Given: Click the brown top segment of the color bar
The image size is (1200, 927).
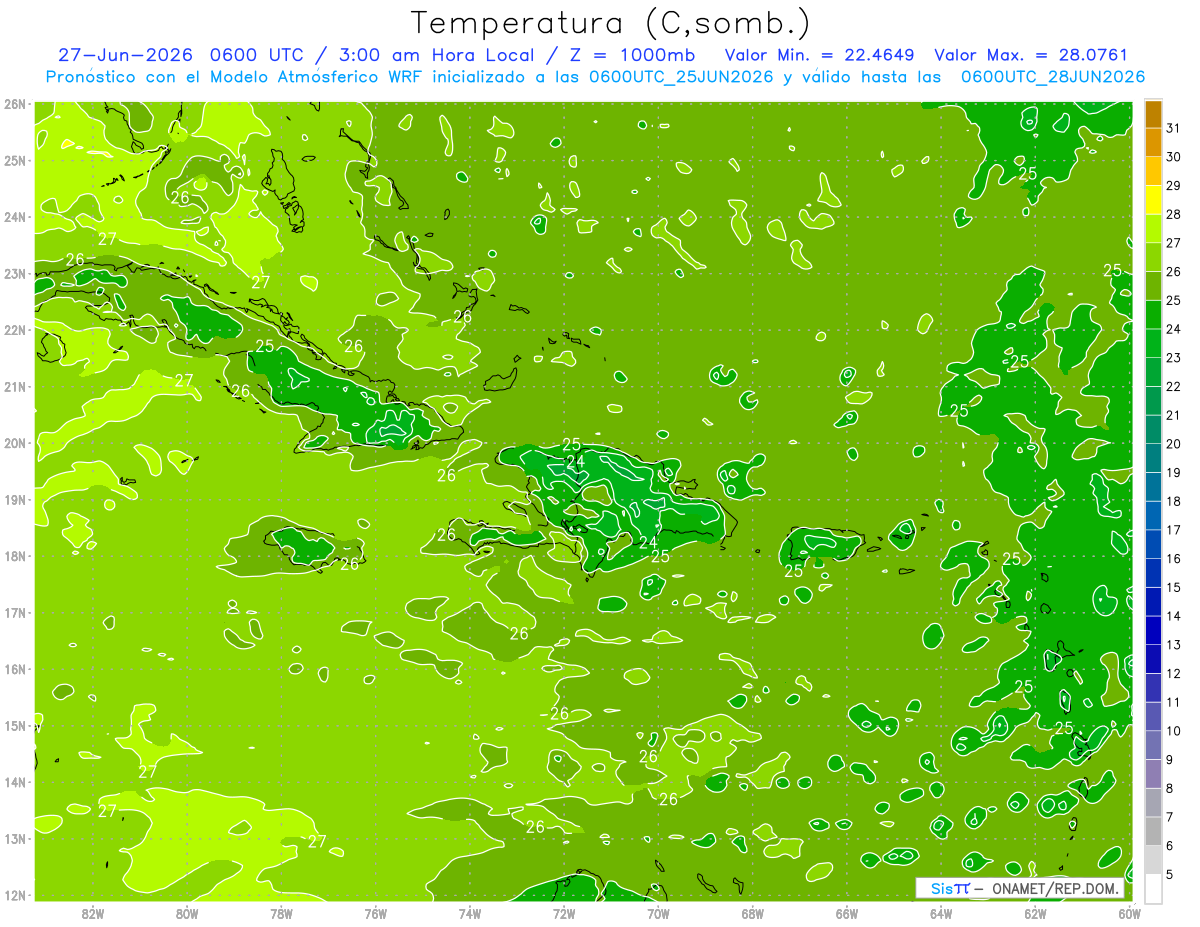Looking at the screenshot, I should coord(1153,114).
